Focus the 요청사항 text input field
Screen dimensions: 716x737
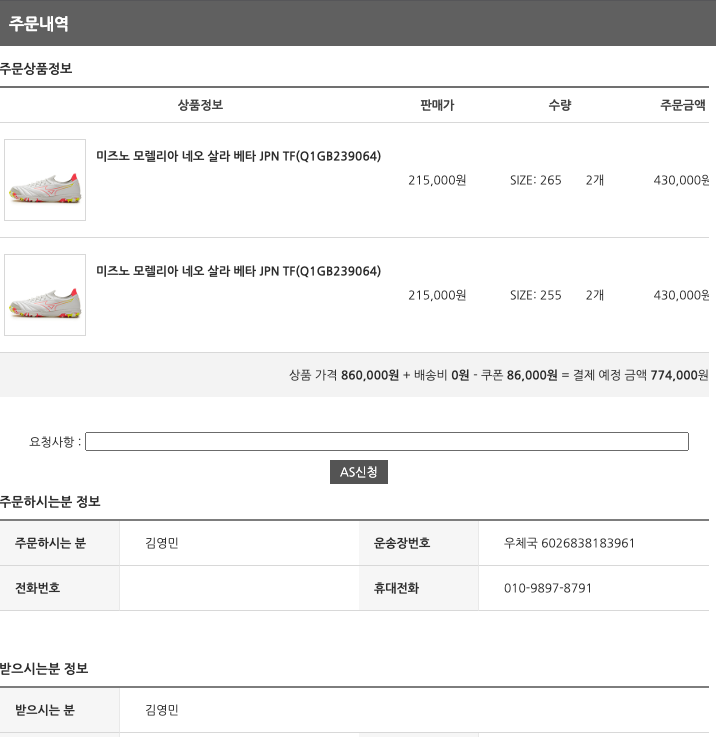click(x=386, y=441)
